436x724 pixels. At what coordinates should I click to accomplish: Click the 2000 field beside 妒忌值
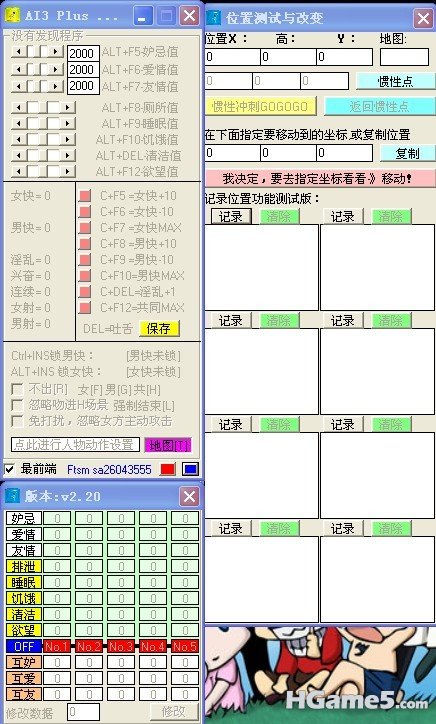coord(83,54)
